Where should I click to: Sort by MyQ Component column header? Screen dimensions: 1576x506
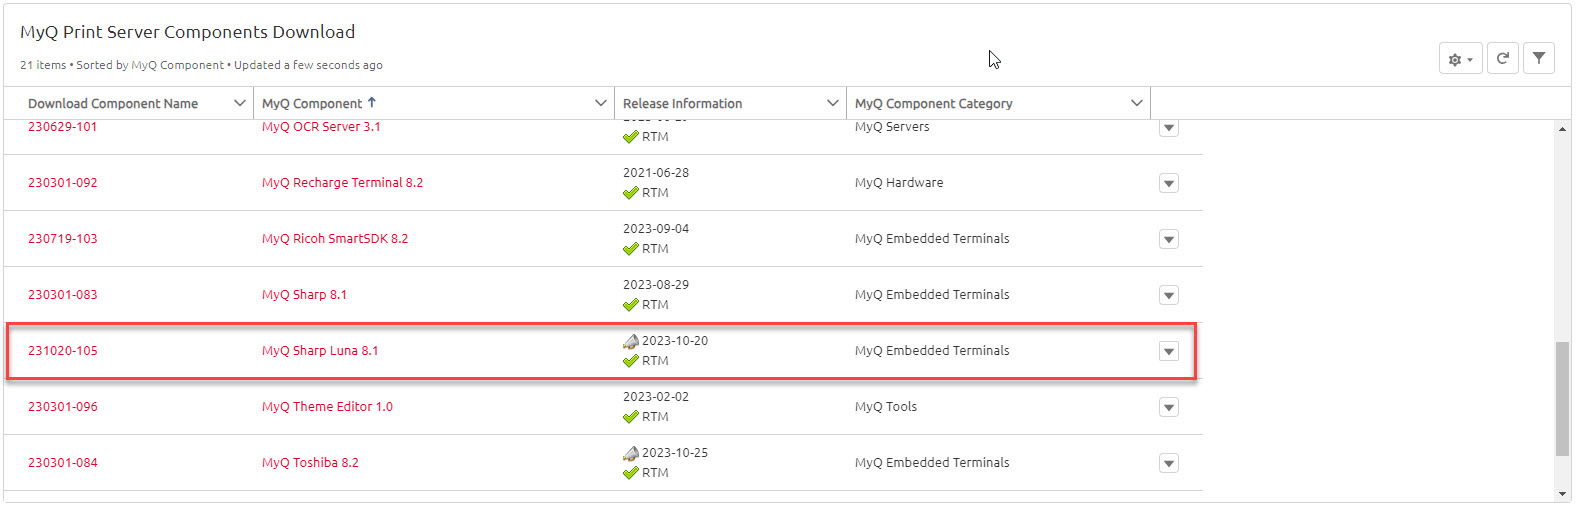coord(312,104)
